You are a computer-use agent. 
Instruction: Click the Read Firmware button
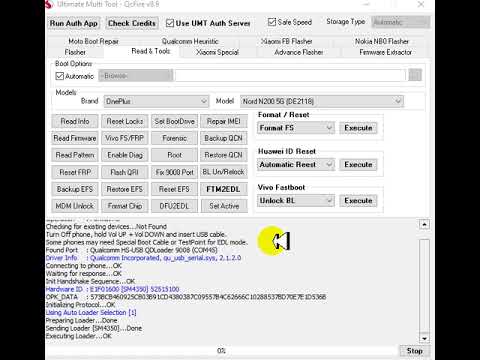(75, 138)
